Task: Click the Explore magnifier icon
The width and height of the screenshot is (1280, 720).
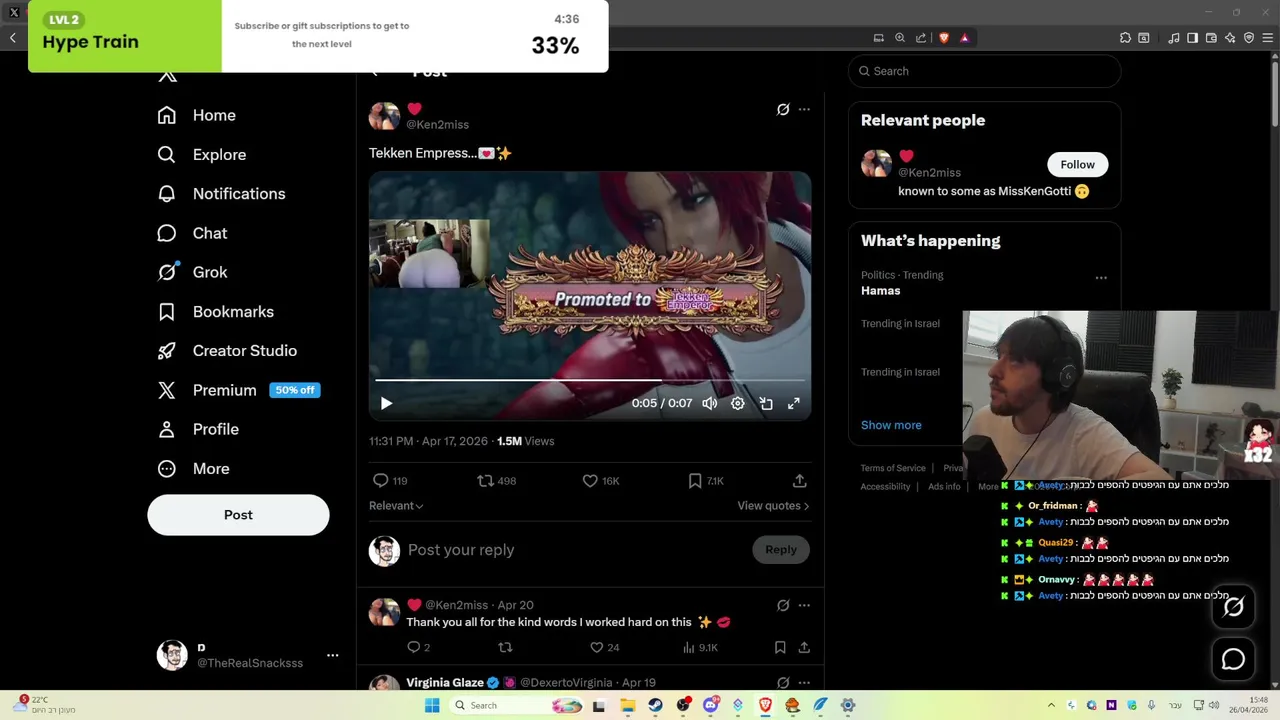Action: (167, 154)
